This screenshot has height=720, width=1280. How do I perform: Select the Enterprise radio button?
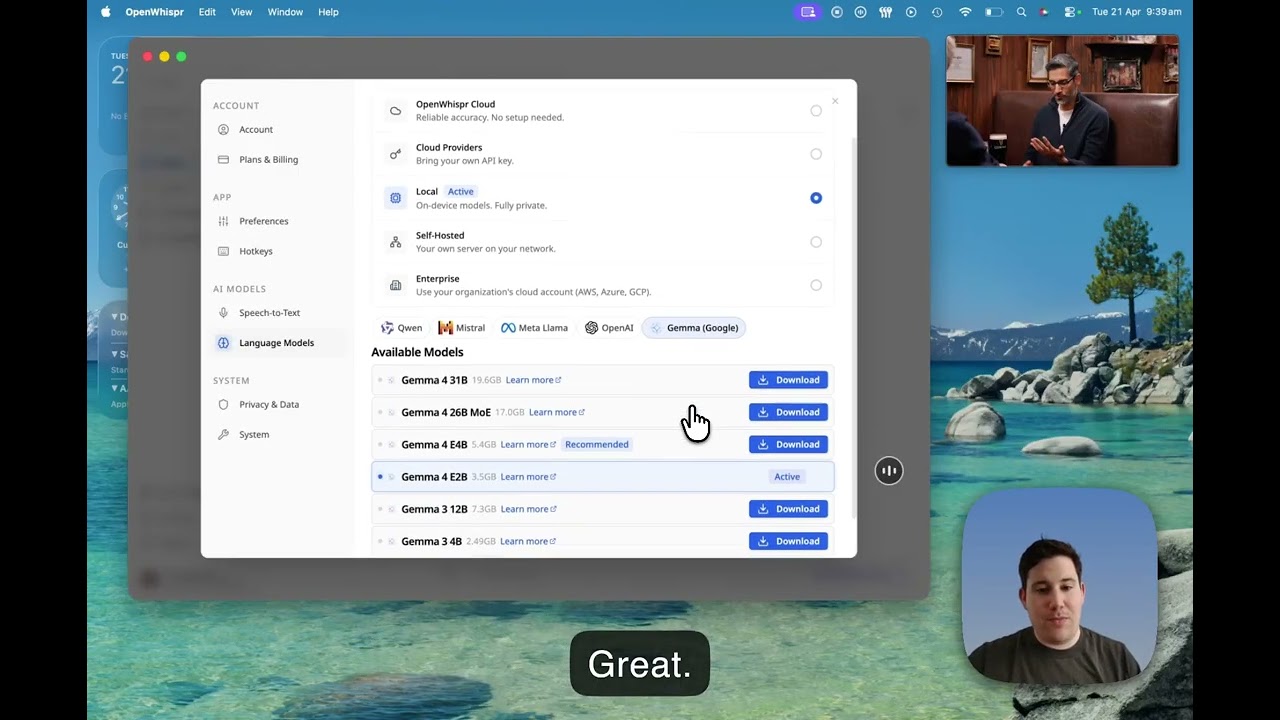816,285
